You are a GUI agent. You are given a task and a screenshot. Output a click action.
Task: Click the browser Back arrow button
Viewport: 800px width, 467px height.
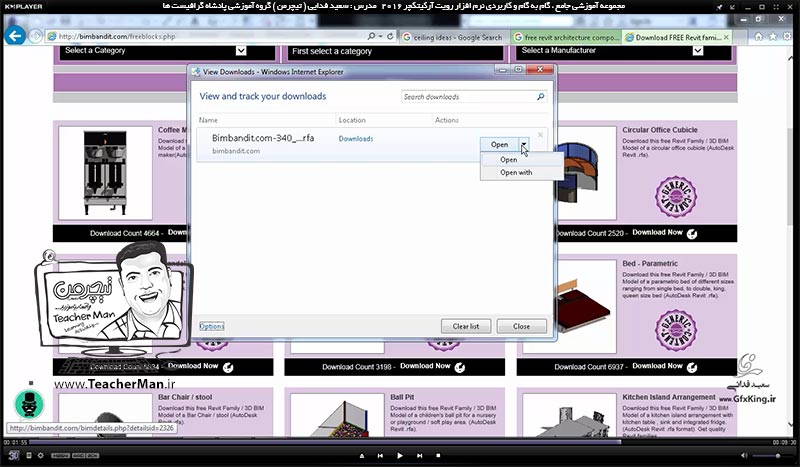(x=15, y=36)
